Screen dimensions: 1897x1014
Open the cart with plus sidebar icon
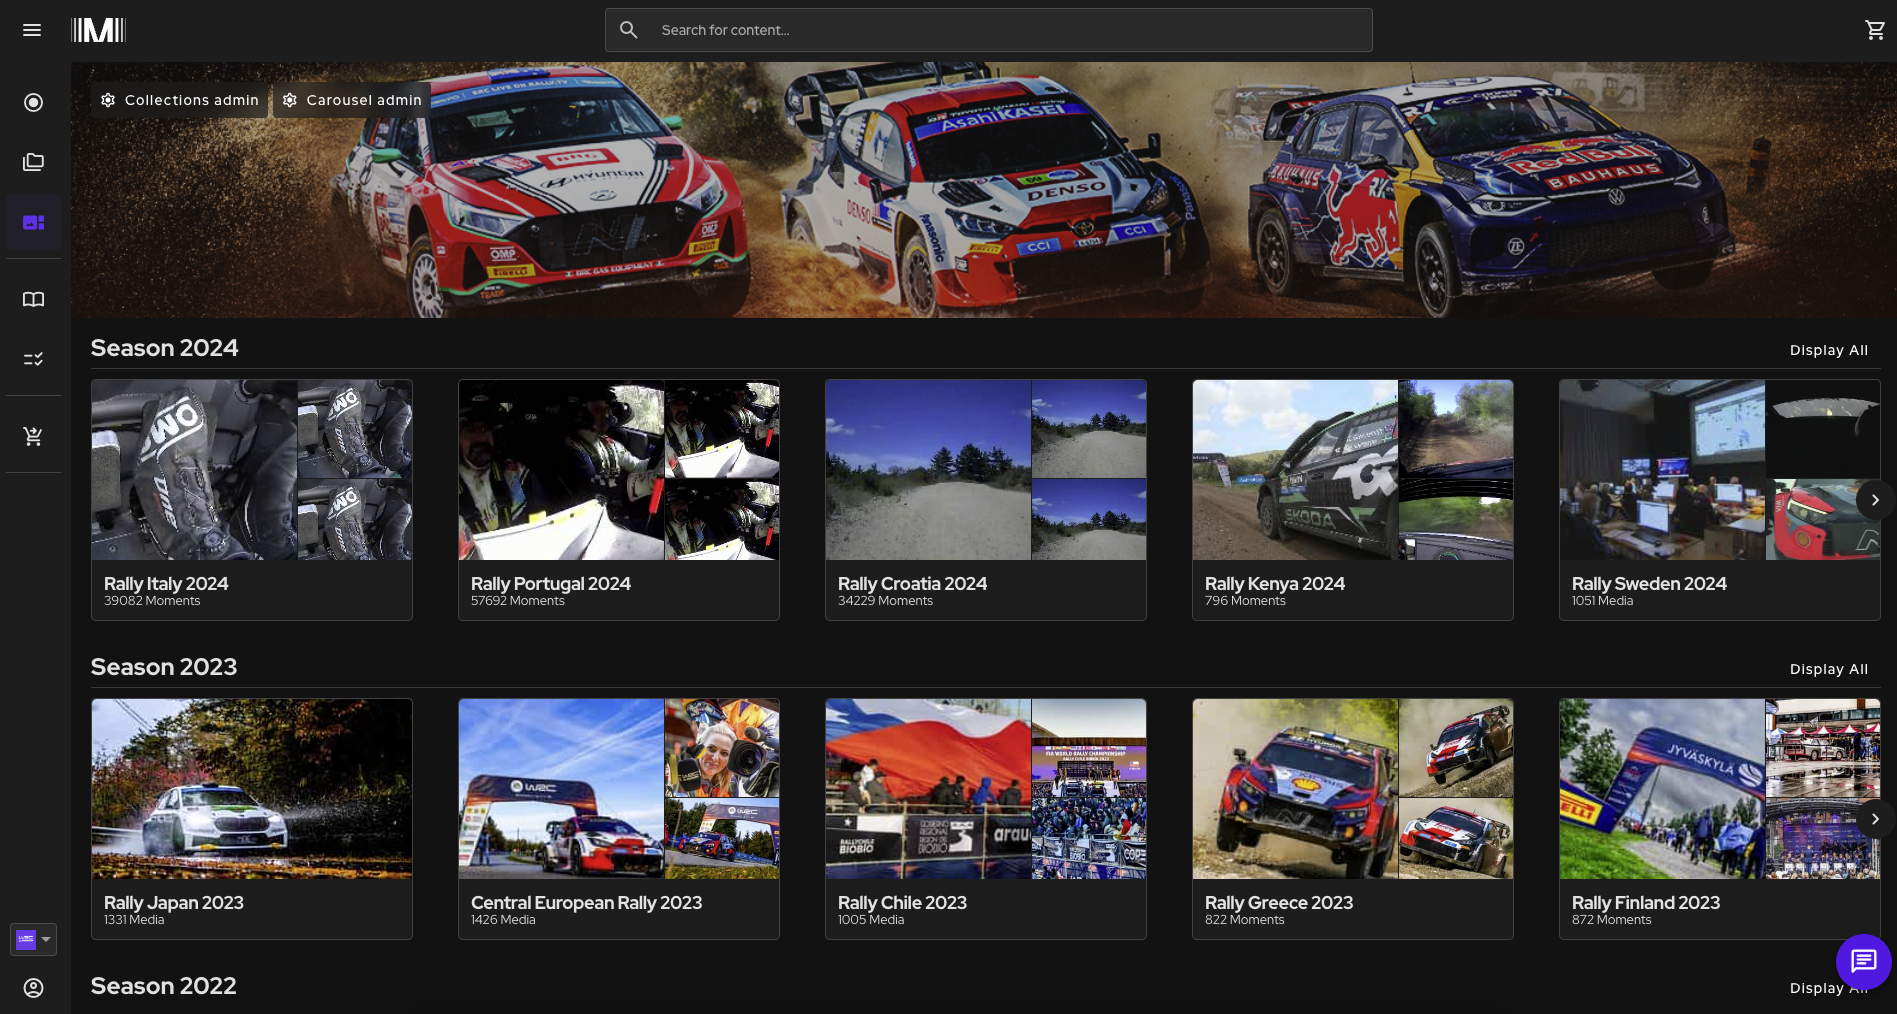click(33, 436)
